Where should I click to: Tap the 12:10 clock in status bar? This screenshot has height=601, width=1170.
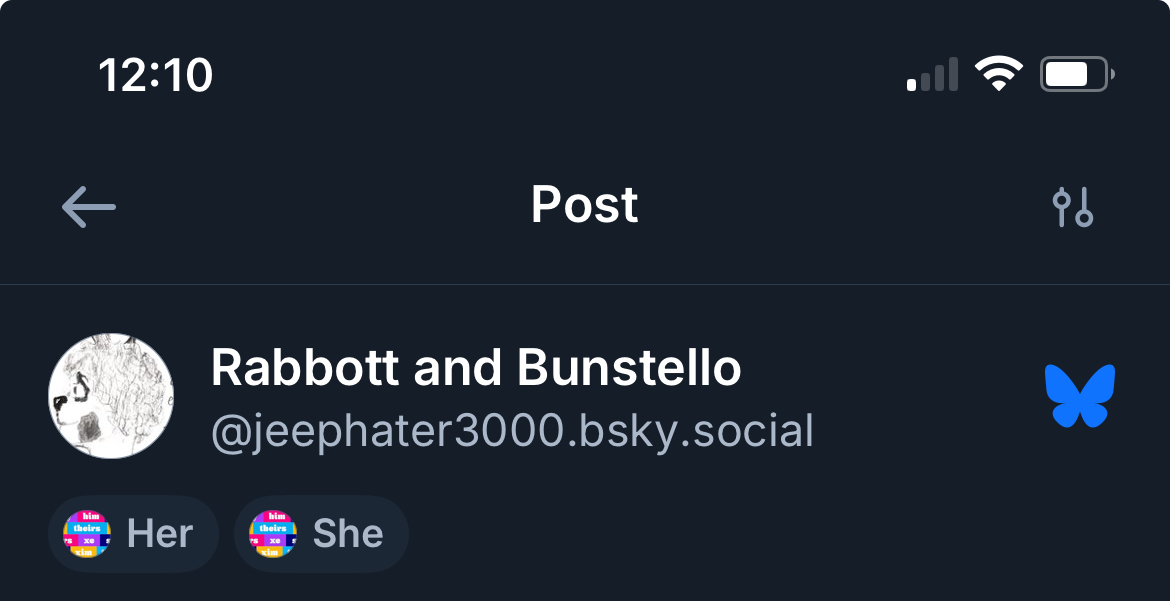(x=155, y=75)
